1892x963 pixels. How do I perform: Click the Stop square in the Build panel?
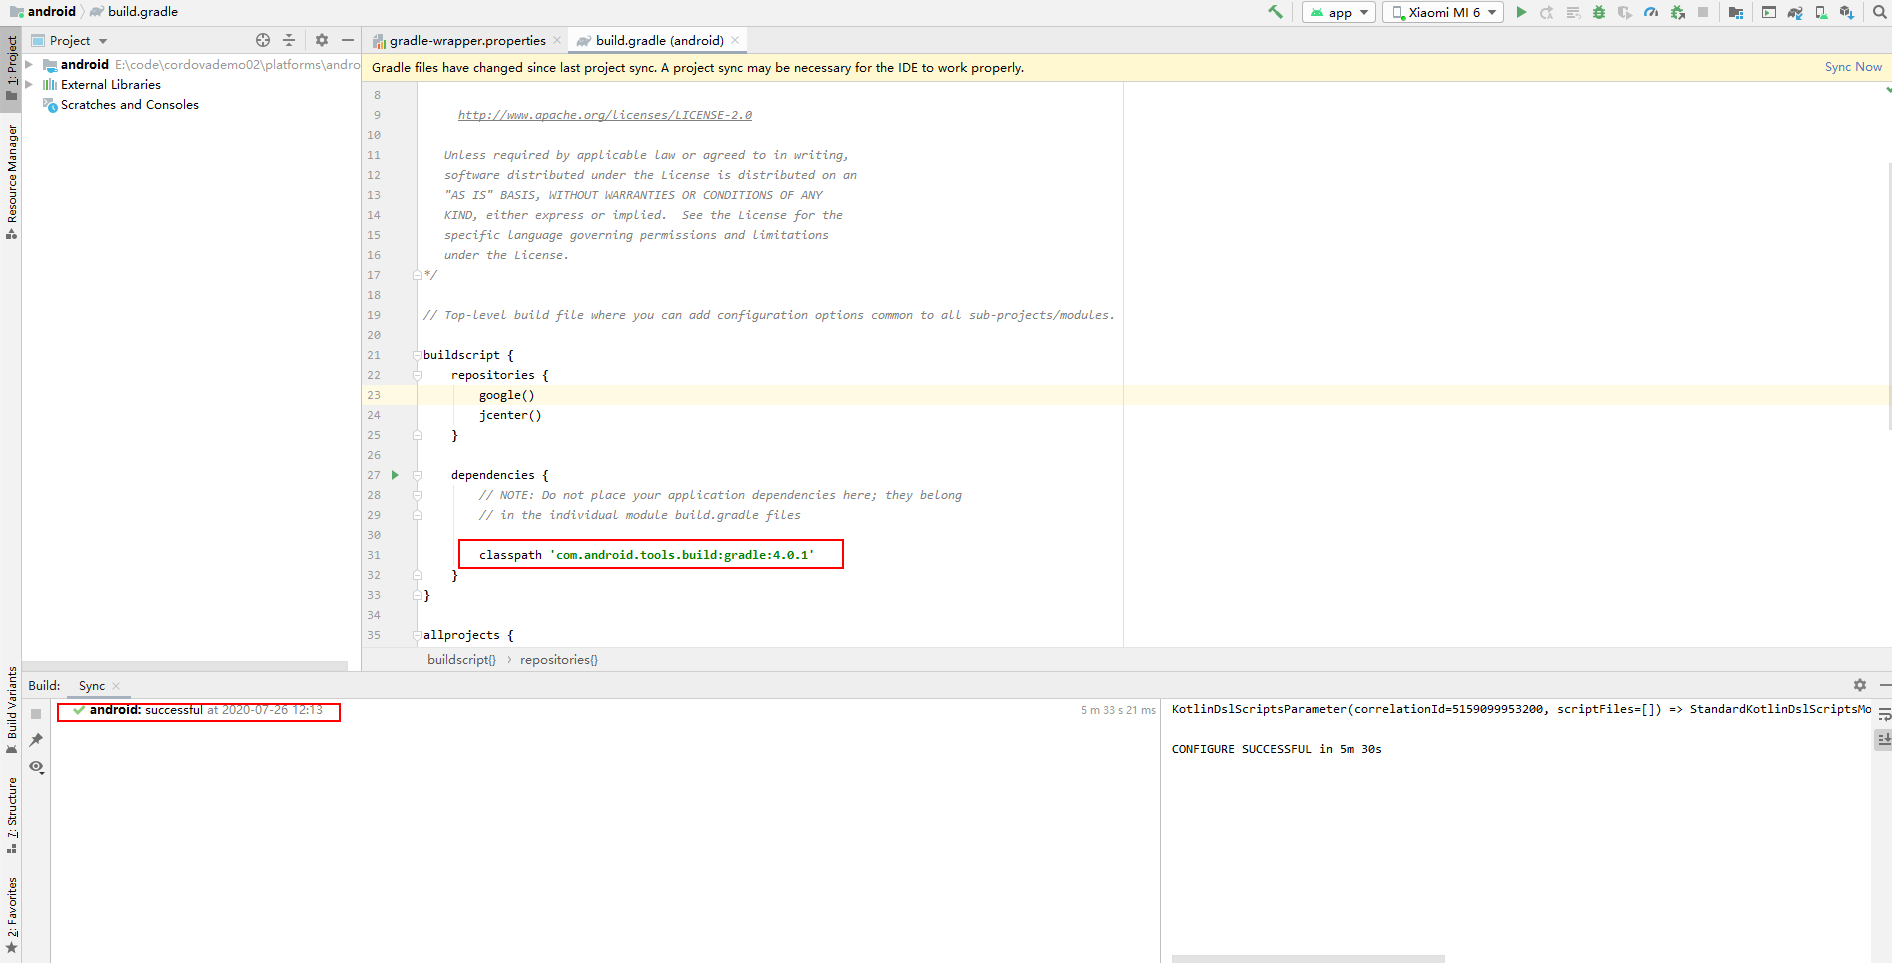point(36,714)
